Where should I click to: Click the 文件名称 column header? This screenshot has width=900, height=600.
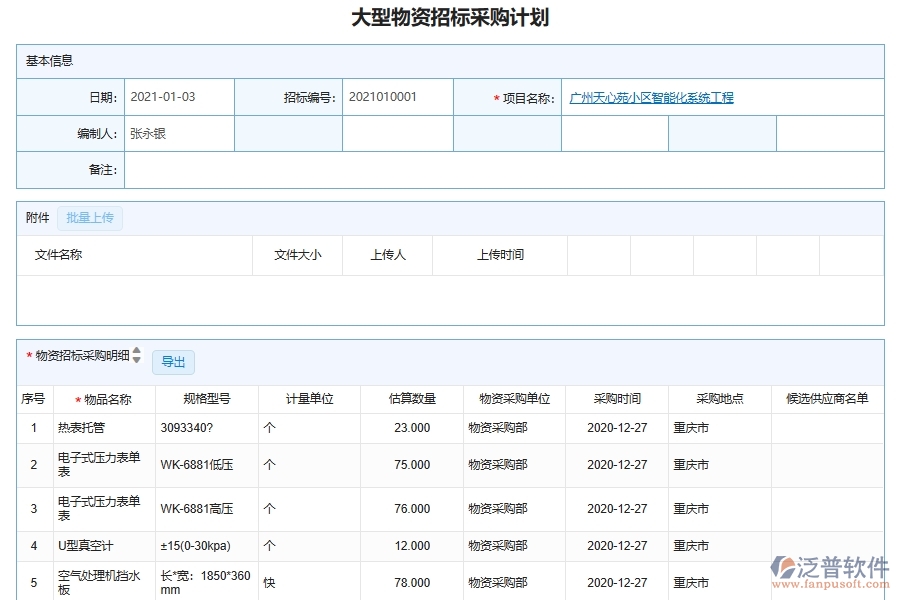(57, 255)
